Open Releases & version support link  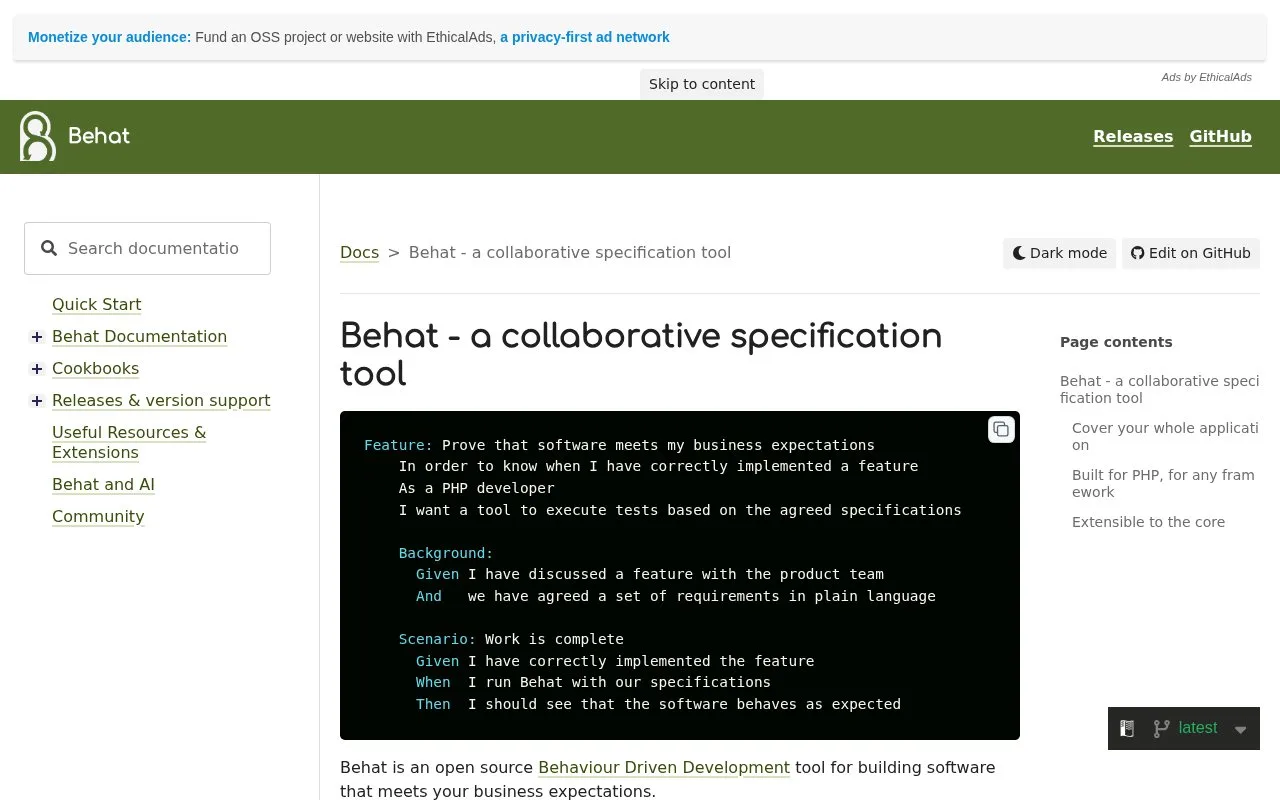[x=161, y=400]
